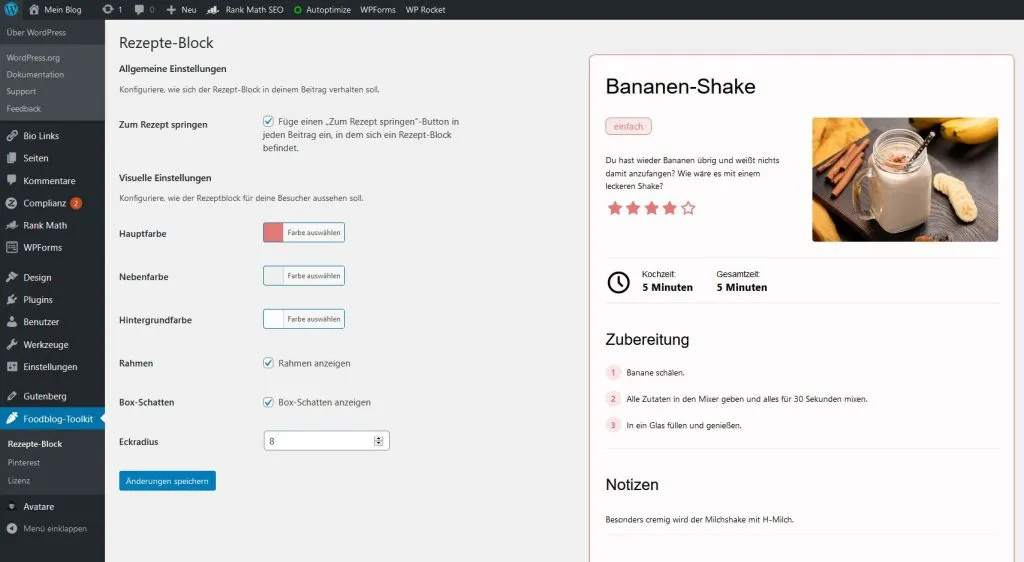
Task: Click "Änderungen speichern" button
Action: 167,481
